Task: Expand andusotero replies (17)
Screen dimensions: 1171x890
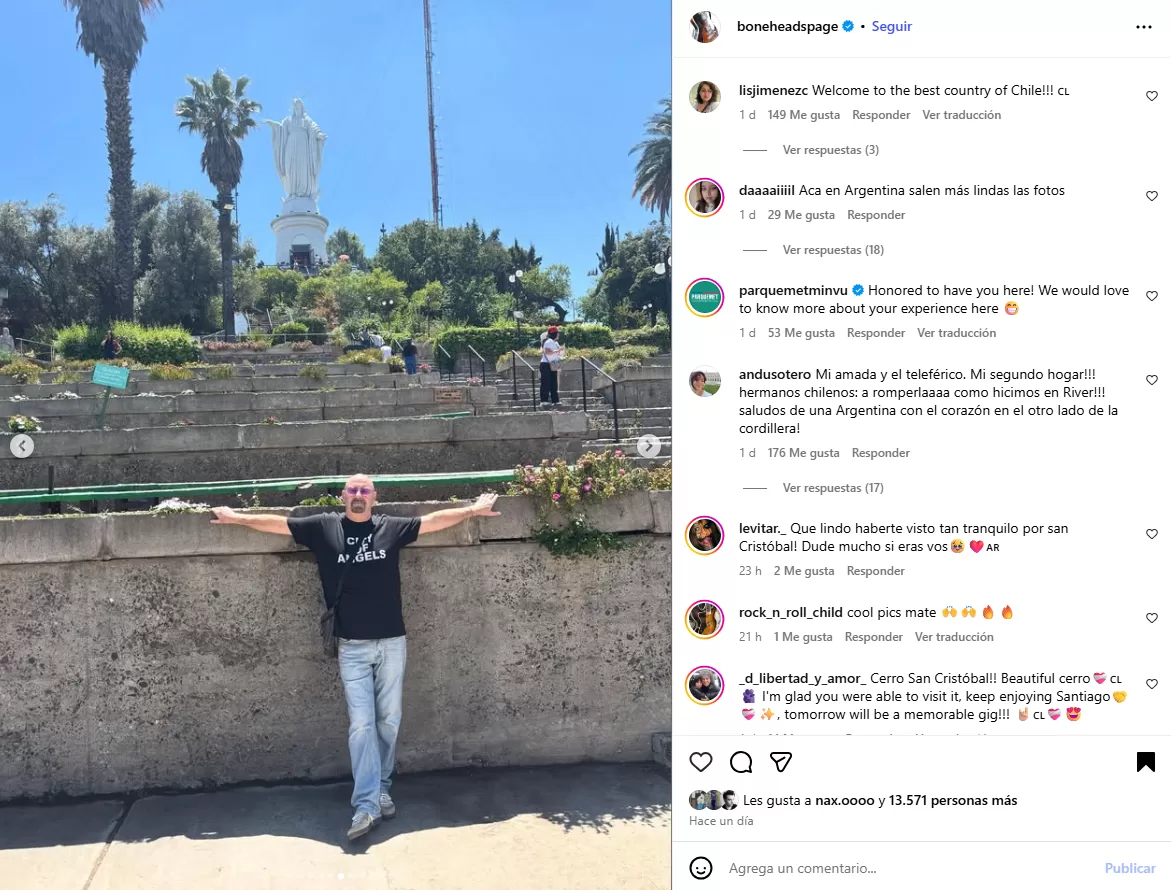Action: 833,488
